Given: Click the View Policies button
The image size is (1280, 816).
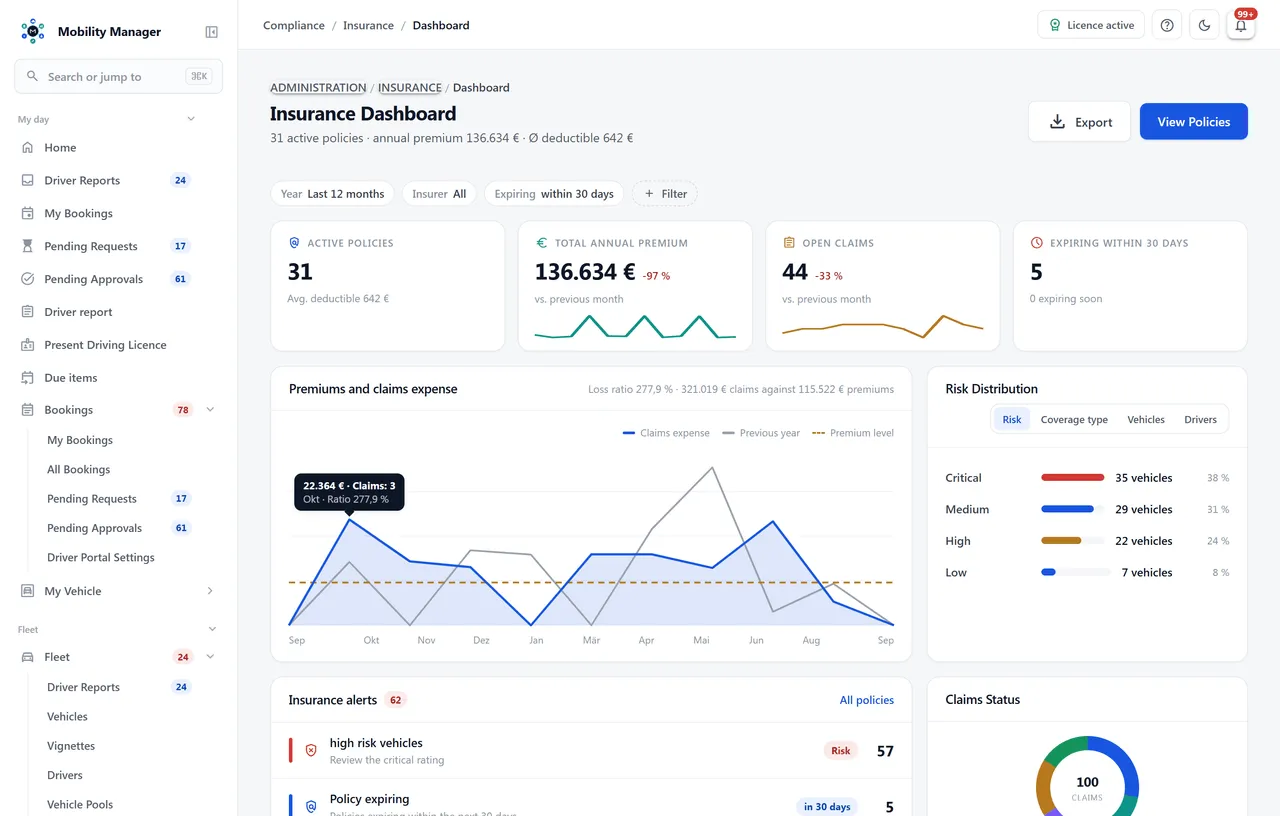Looking at the screenshot, I should 1194,122.
